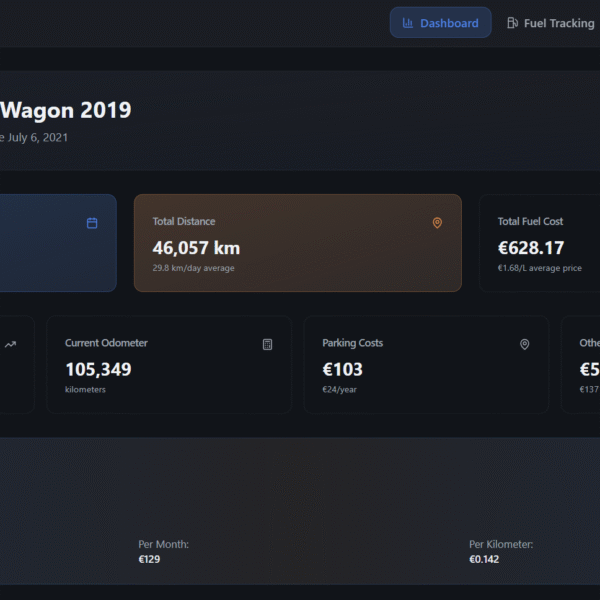Switch to the Fuel Tracking tab

coord(558,23)
